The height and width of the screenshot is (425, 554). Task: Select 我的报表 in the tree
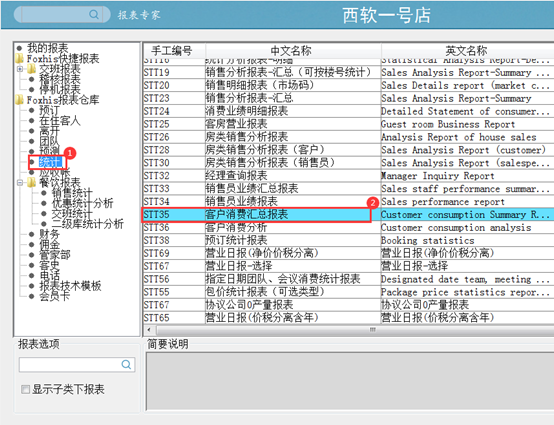tap(48, 48)
